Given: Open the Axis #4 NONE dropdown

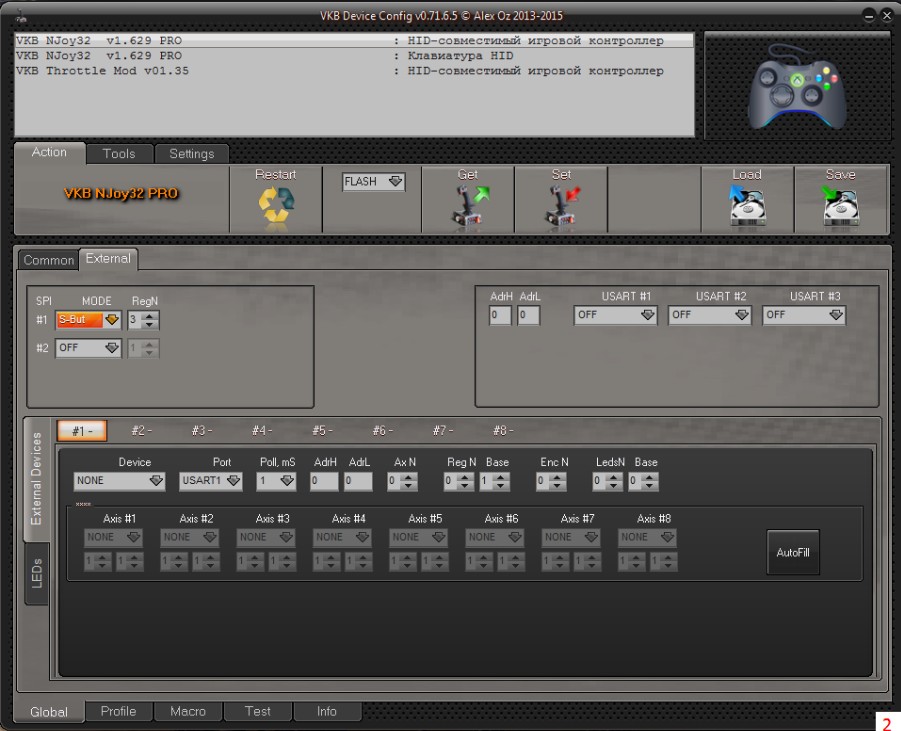Looking at the screenshot, I should [342, 537].
